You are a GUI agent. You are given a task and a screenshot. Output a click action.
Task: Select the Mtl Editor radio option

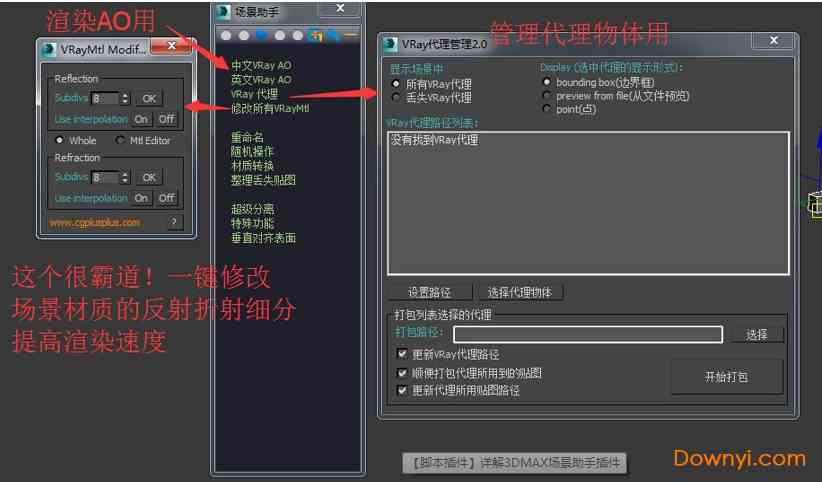click(120, 140)
